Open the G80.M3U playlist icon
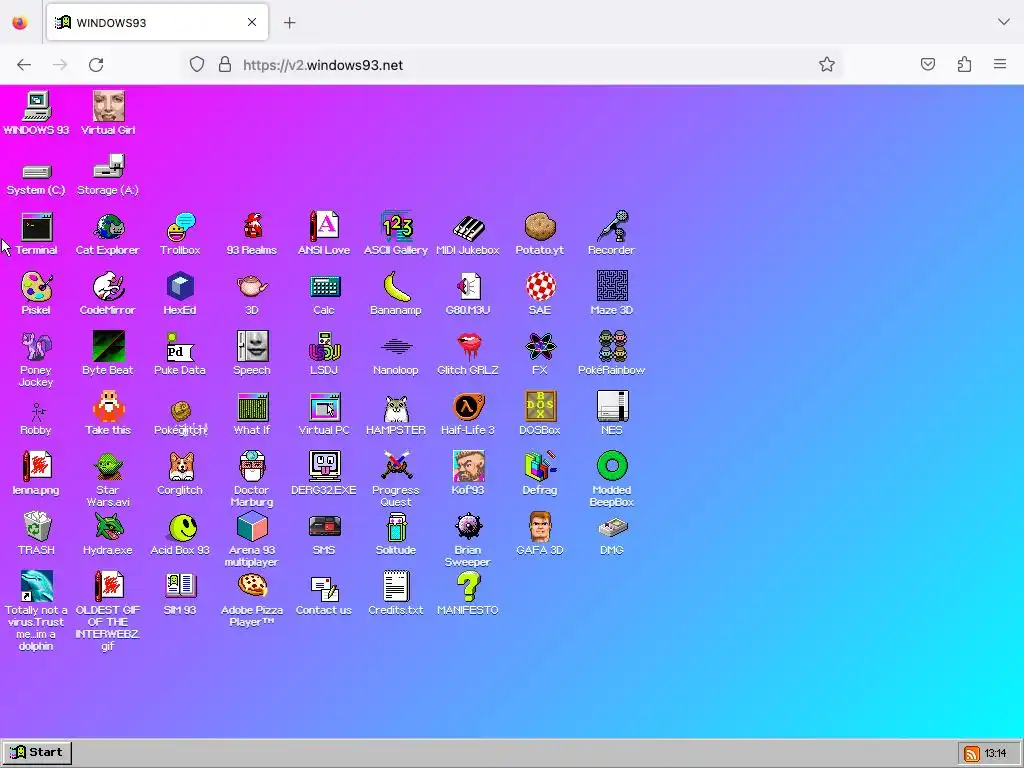Screen dimensions: 1024x768 click(x=468, y=288)
